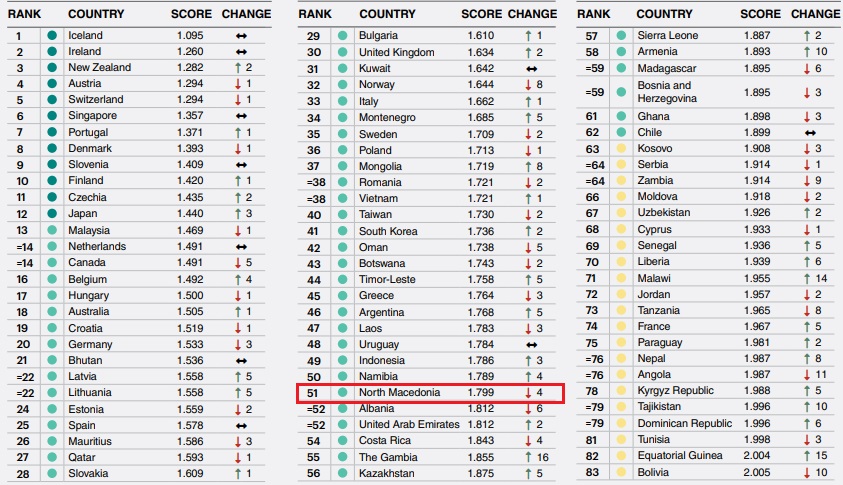843x485 pixels.
Task: Click the up arrow beside The Gambia
Action: point(528,458)
